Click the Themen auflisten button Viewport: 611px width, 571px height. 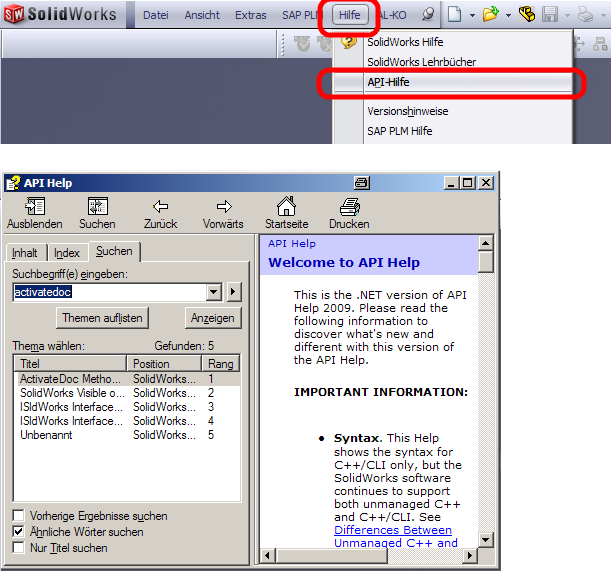[x=102, y=318]
